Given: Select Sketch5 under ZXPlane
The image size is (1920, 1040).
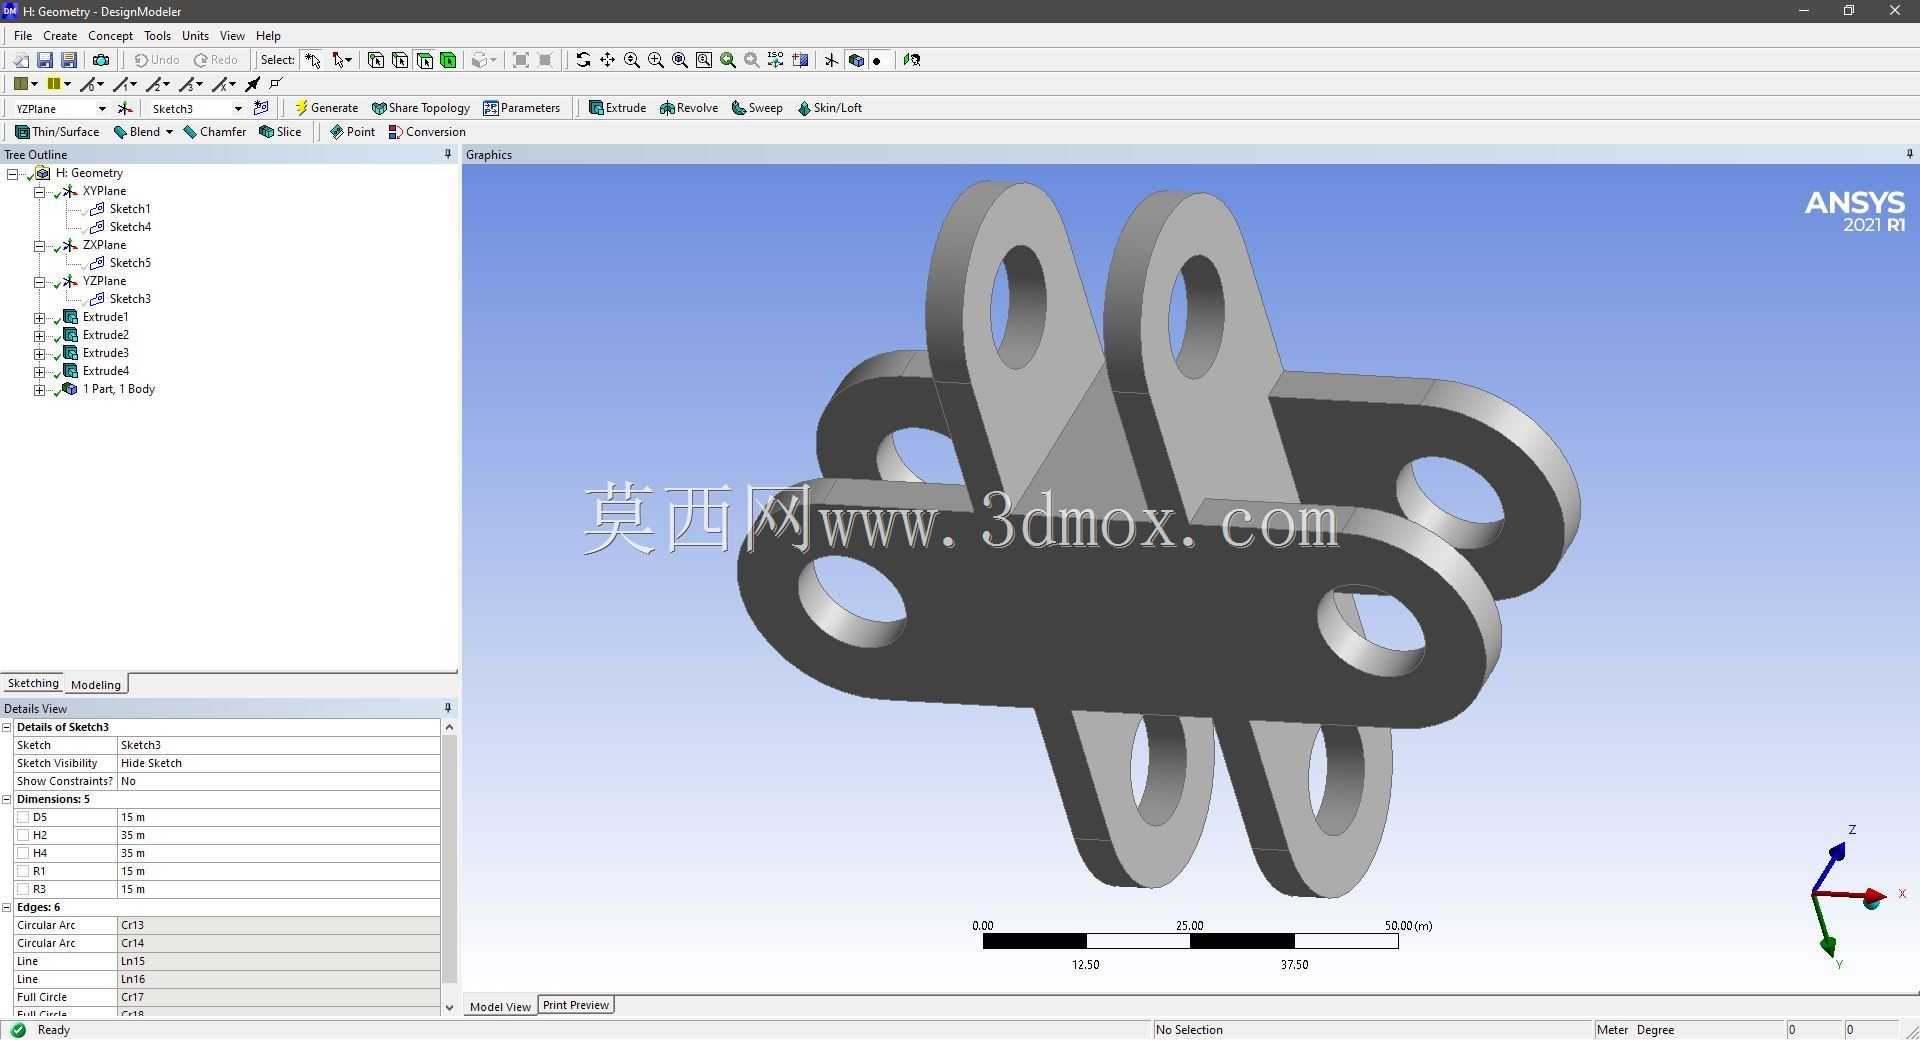Looking at the screenshot, I should (130, 263).
